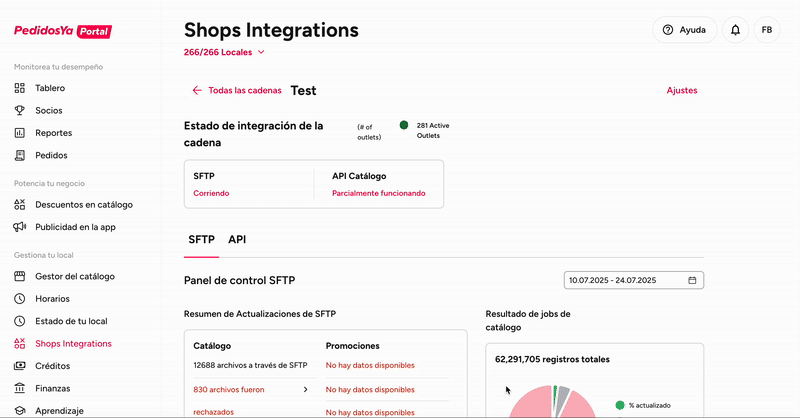The height and width of the screenshot is (418, 800).
Task: Click the Reportes chart icon
Action: 20,133
